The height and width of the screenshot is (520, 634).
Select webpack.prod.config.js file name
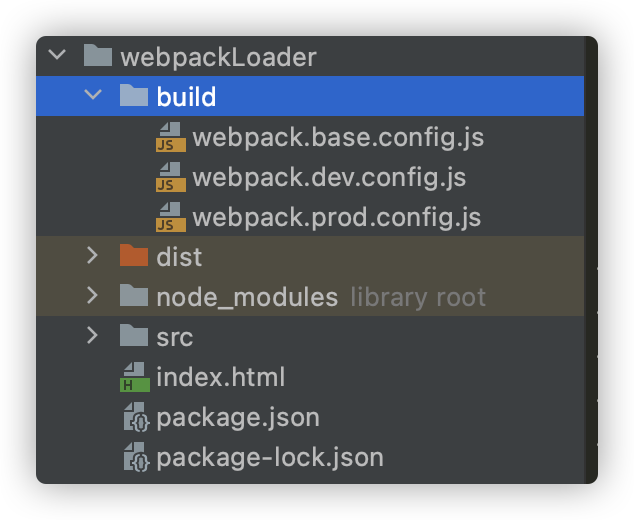[337, 218]
